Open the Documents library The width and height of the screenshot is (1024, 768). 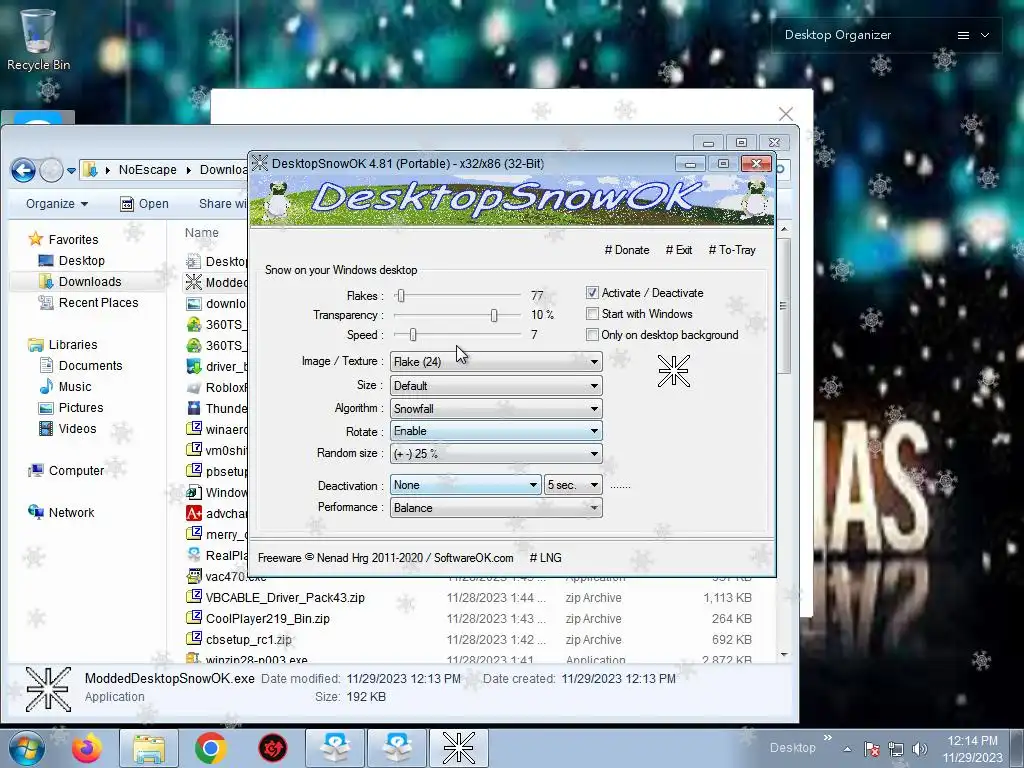point(80,366)
